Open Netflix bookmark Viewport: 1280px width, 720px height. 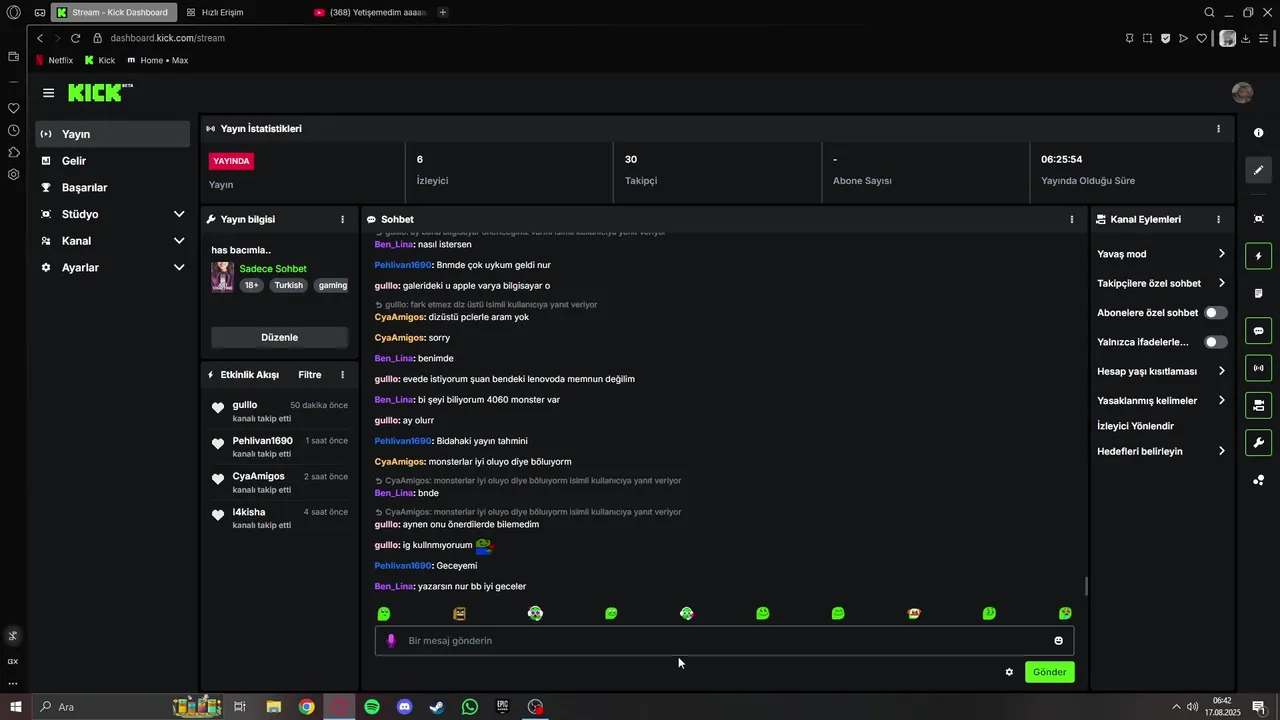tap(54, 60)
